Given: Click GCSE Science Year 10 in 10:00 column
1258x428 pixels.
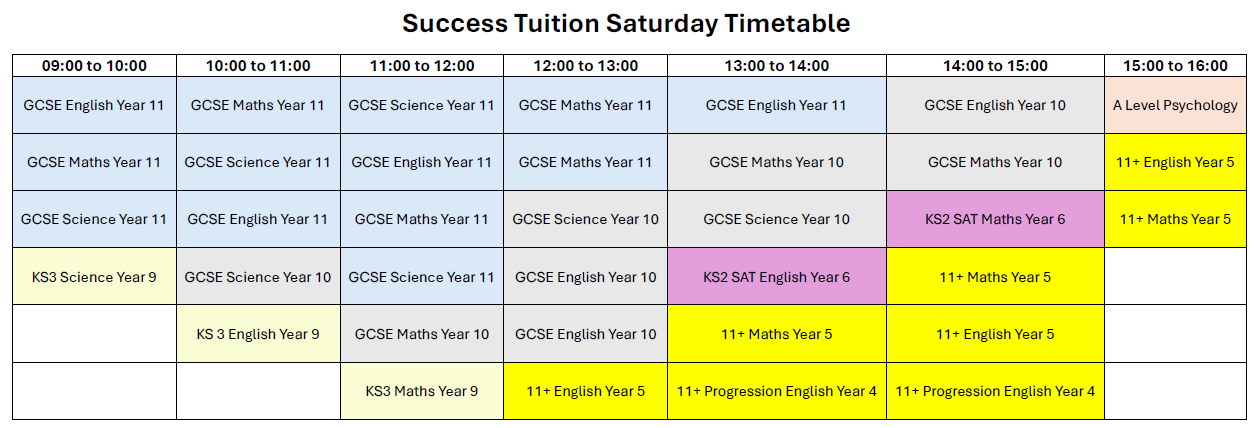Looking at the screenshot, I should click(x=258, y=277).
